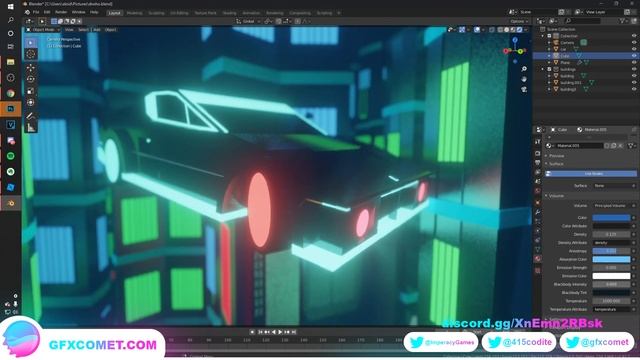The width and height of the screenshot is (640, 360).
Task: Open the Active Tool properties tab
Action: tap(538, 142)
